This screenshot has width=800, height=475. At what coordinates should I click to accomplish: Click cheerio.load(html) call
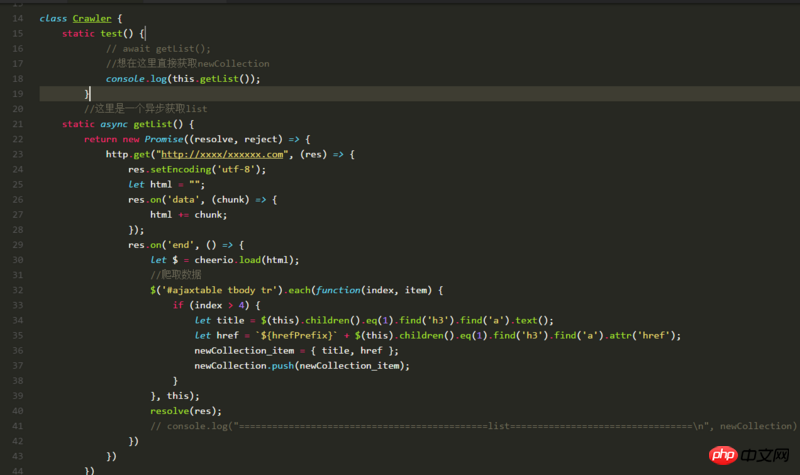tap(244, 260)
